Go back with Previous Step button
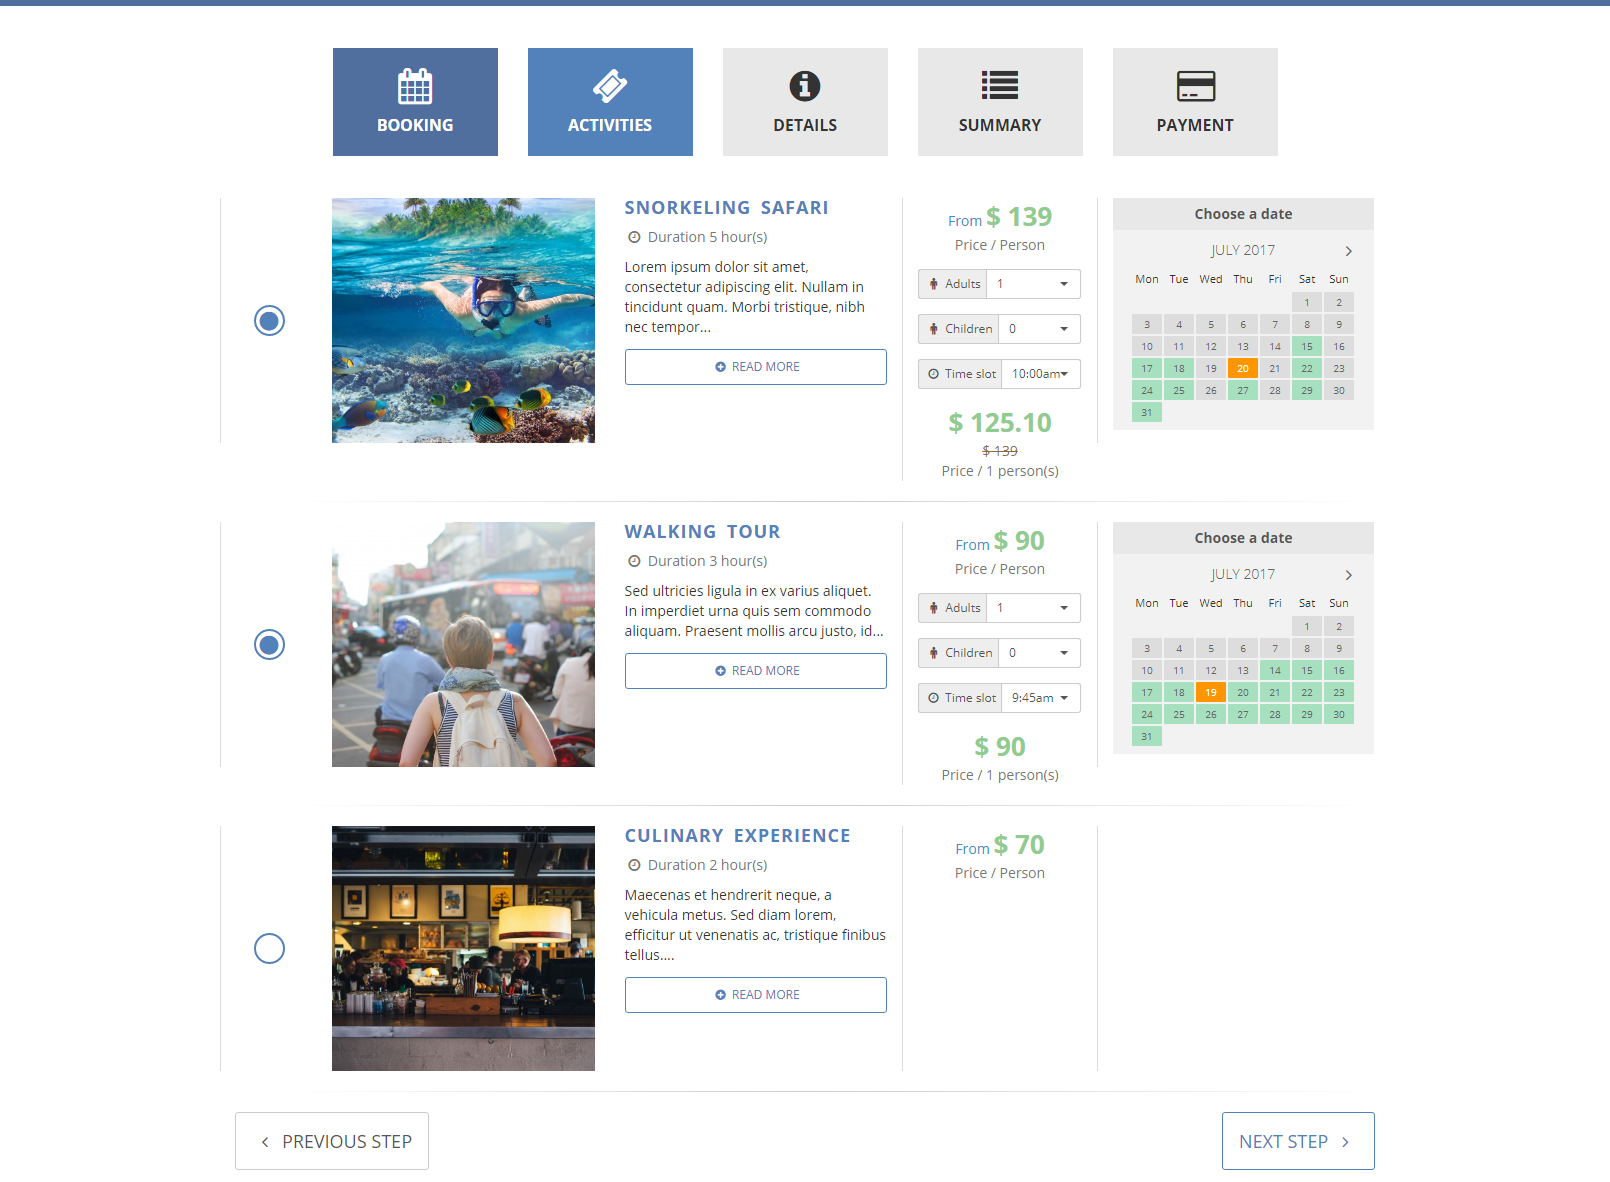This screenshot has height=1182, width=1610. (x=332, y=1141)
